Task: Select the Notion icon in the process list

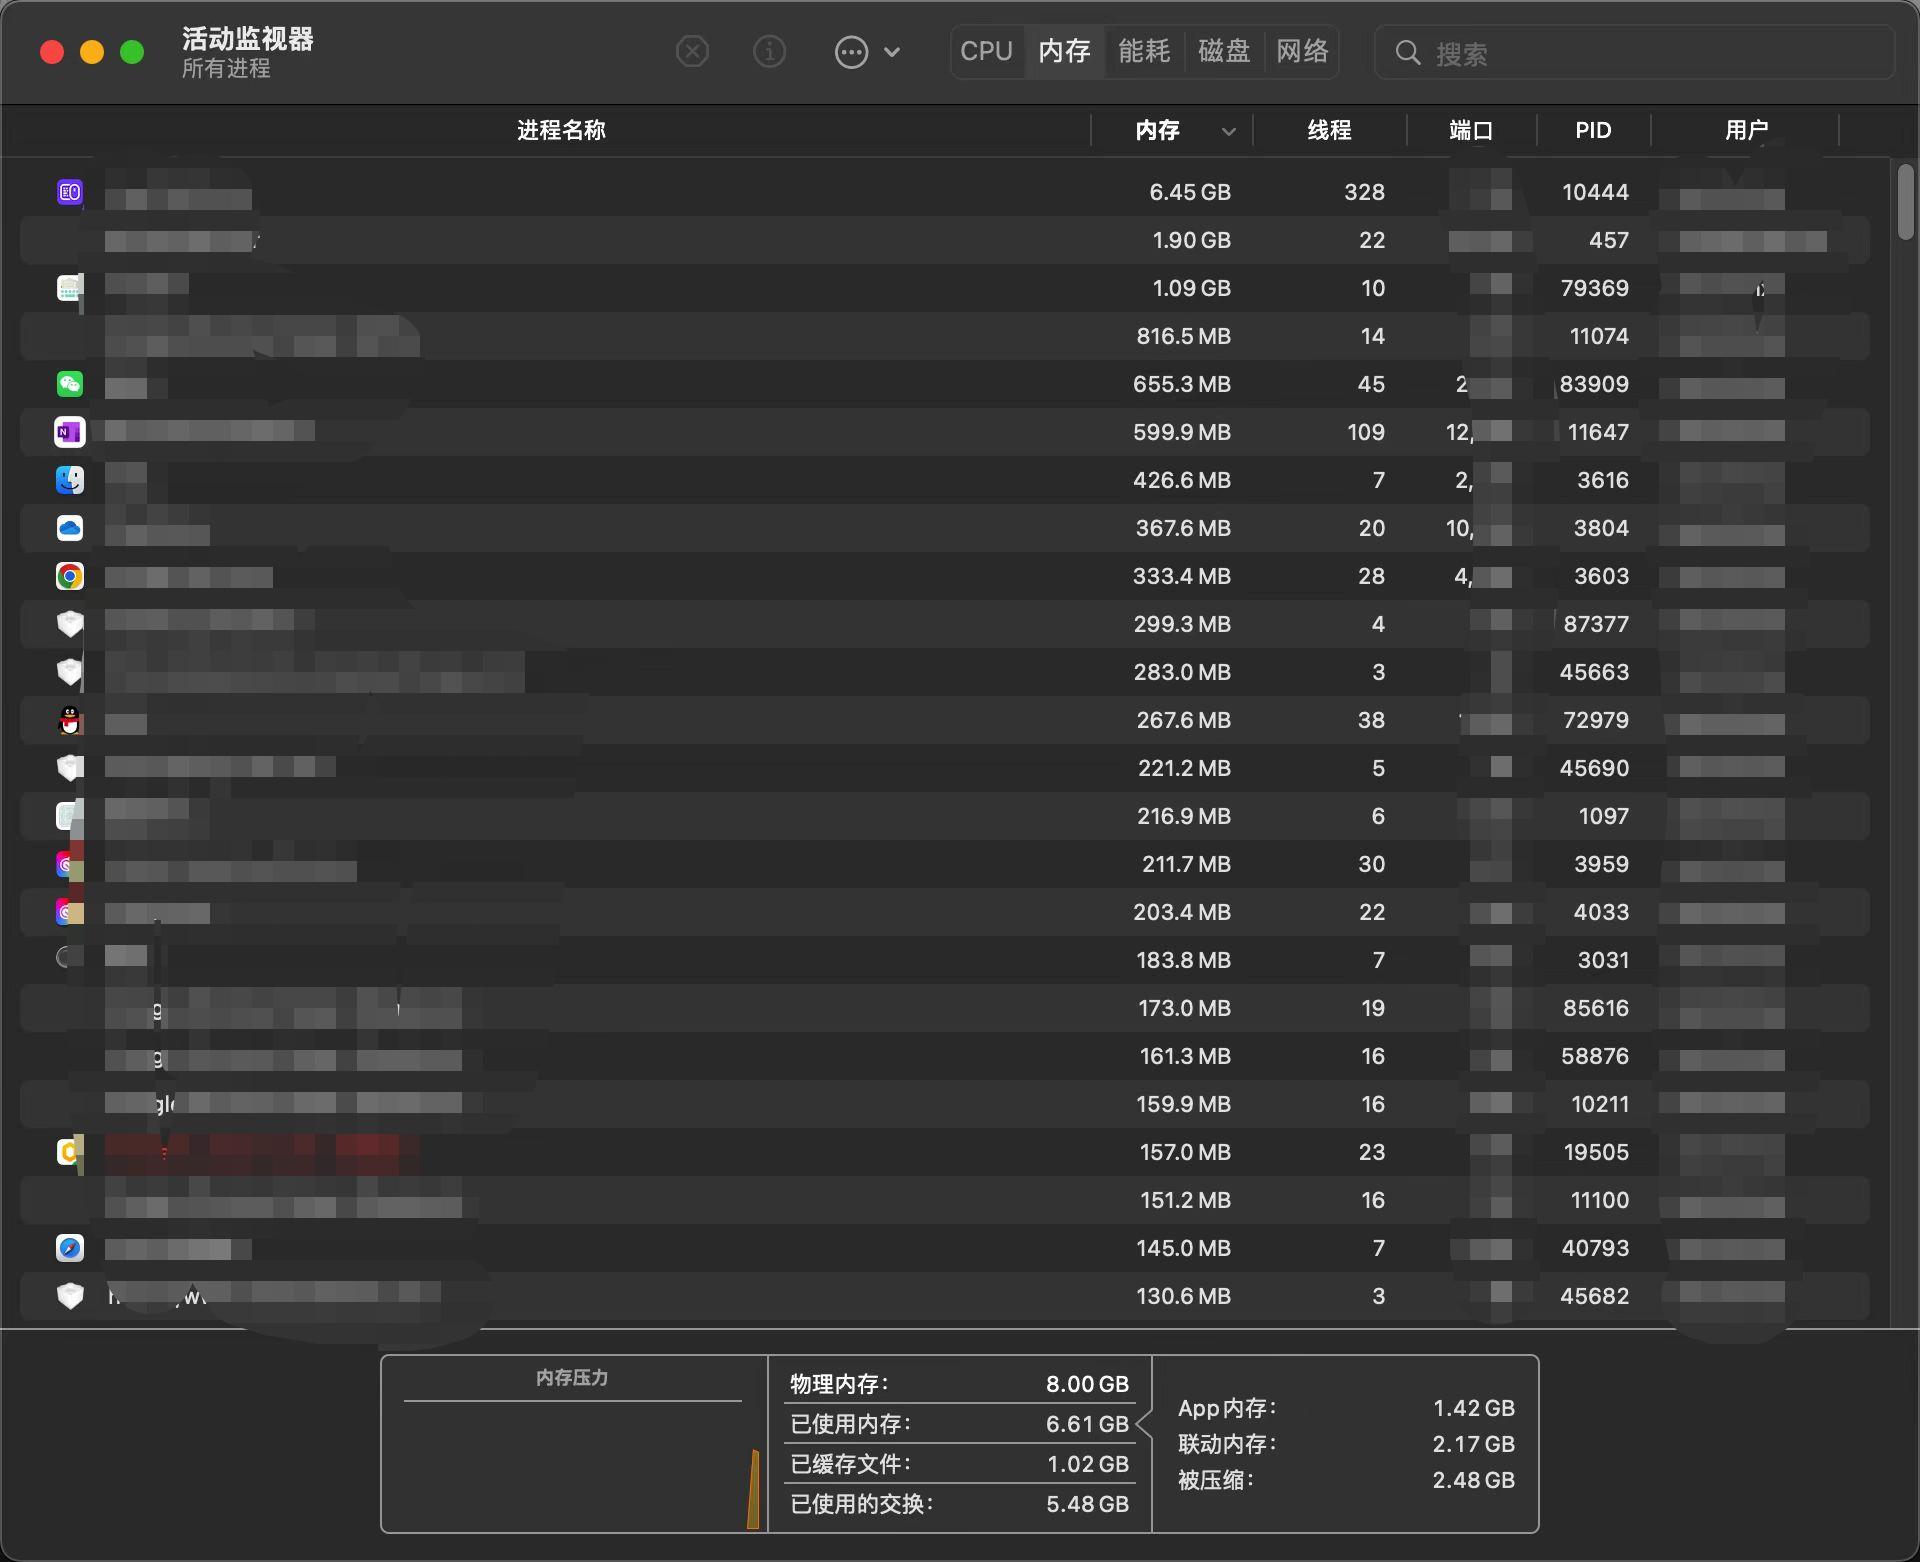Action: pyautogui.click(x=69, y=432)
